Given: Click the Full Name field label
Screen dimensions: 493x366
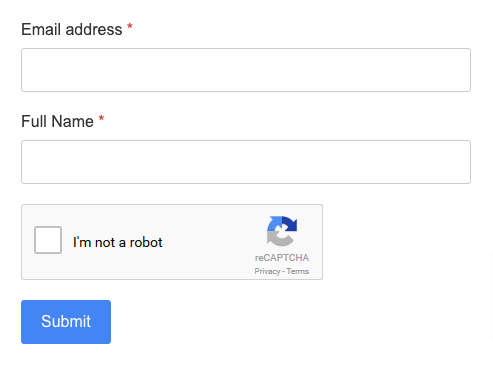Looking at the screenshot, I should (x=57, y=121).
